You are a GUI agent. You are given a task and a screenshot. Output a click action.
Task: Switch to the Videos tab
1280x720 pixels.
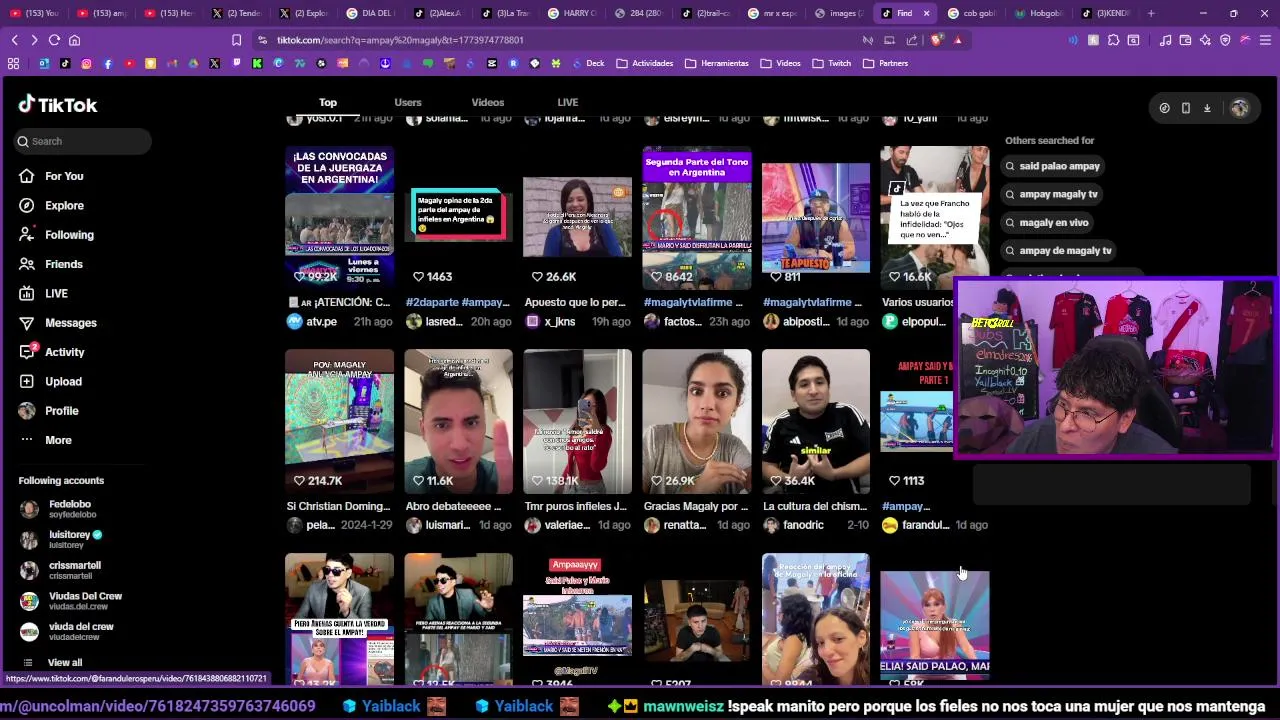coord(488,102)
